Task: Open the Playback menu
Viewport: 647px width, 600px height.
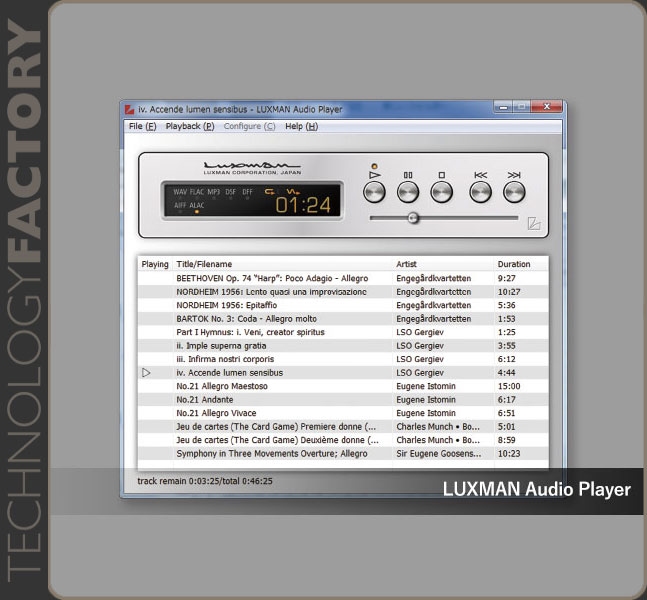Action: point(190,126)
